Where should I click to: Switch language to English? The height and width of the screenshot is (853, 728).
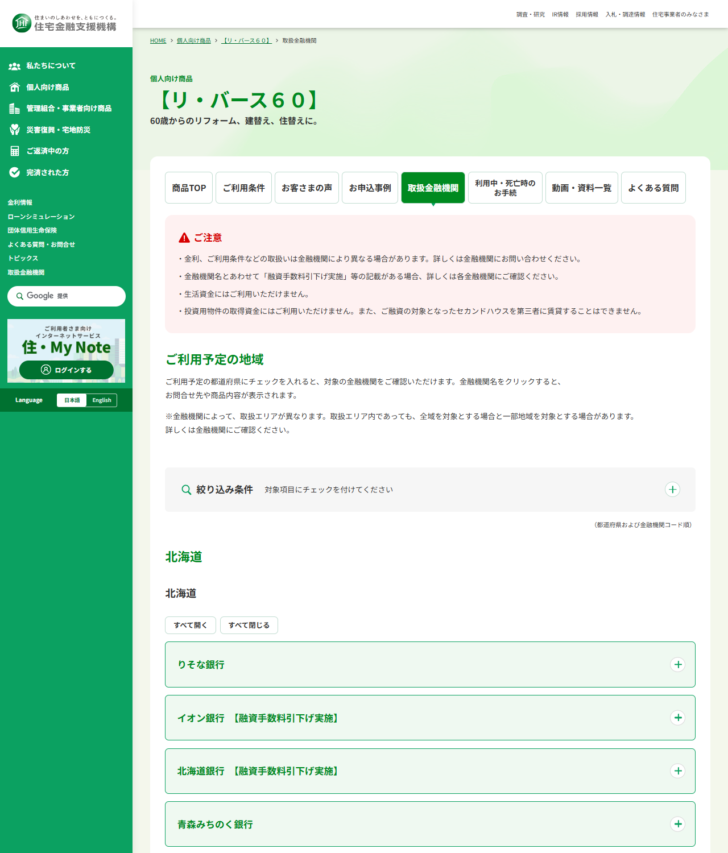point(102,400)
